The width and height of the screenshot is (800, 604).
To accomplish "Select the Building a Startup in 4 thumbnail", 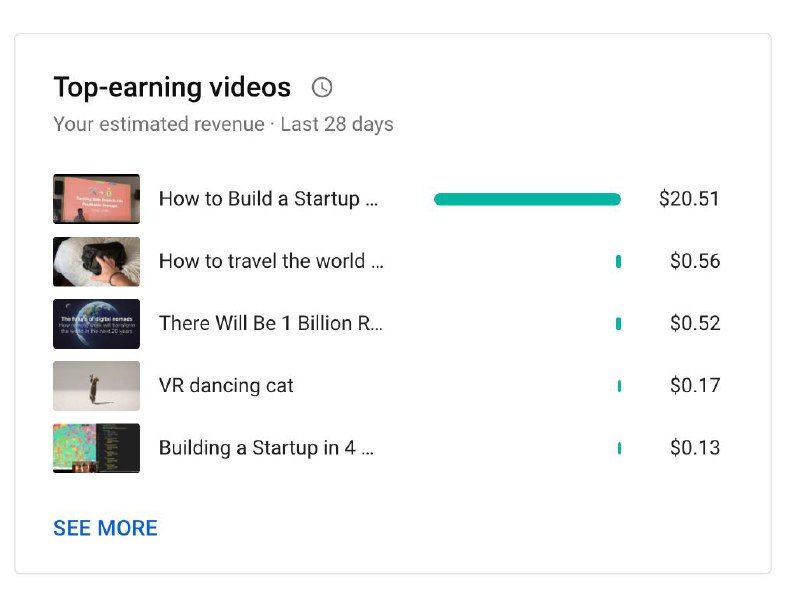I will coord(96,448).
